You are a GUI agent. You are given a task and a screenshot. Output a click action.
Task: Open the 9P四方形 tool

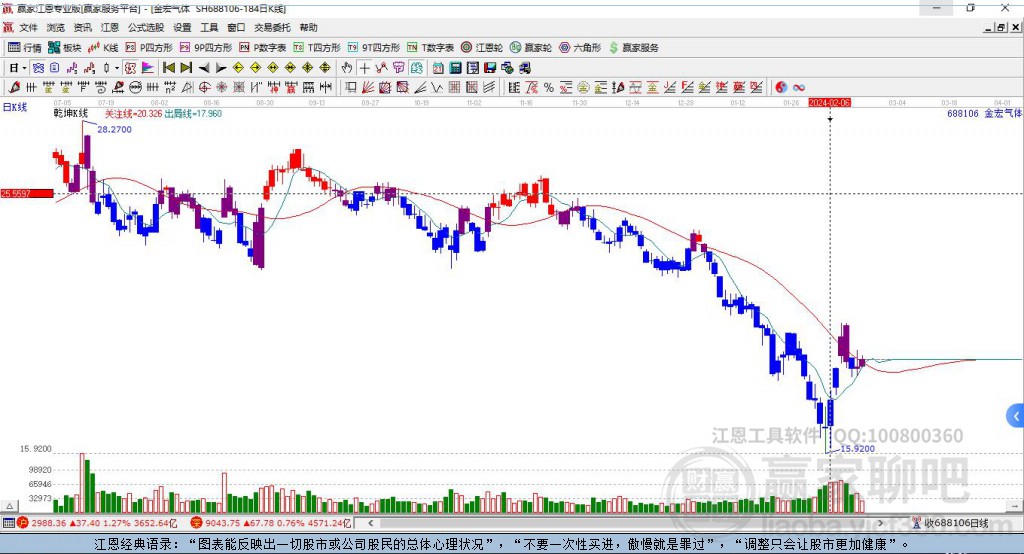coord(206,48)
